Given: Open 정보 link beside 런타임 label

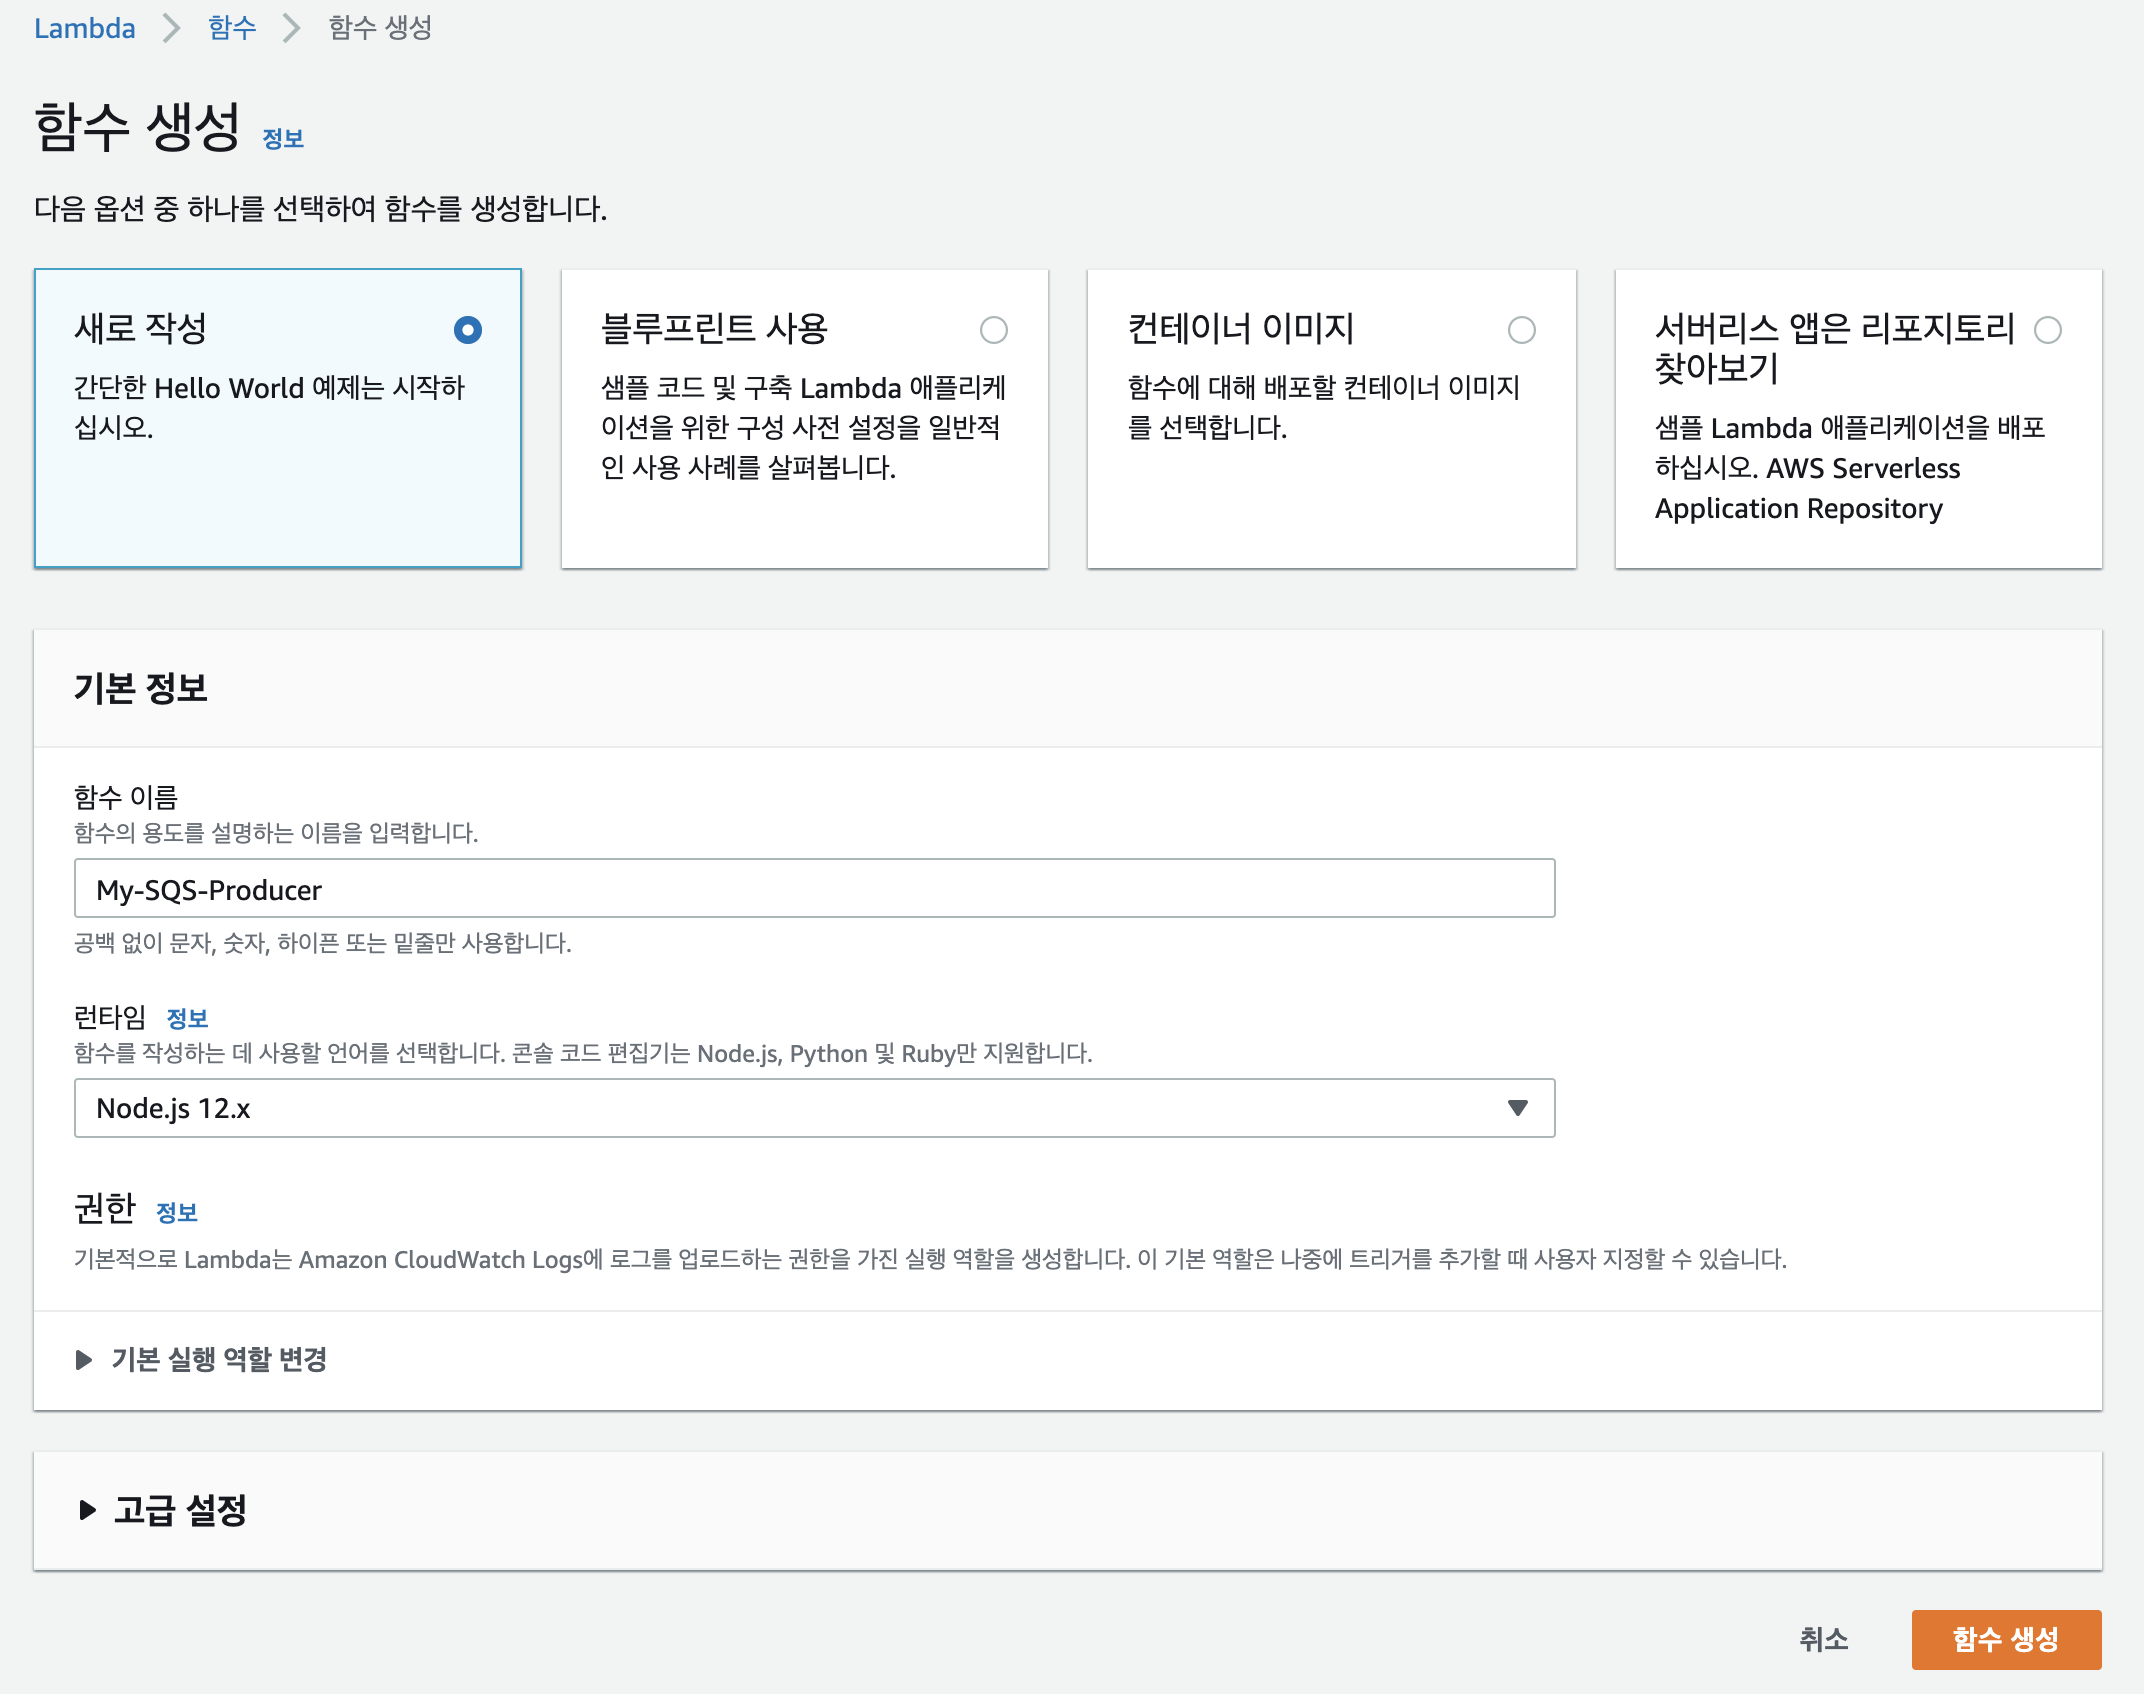Looking at the screenshot, I should click(x=187, y=1019).
